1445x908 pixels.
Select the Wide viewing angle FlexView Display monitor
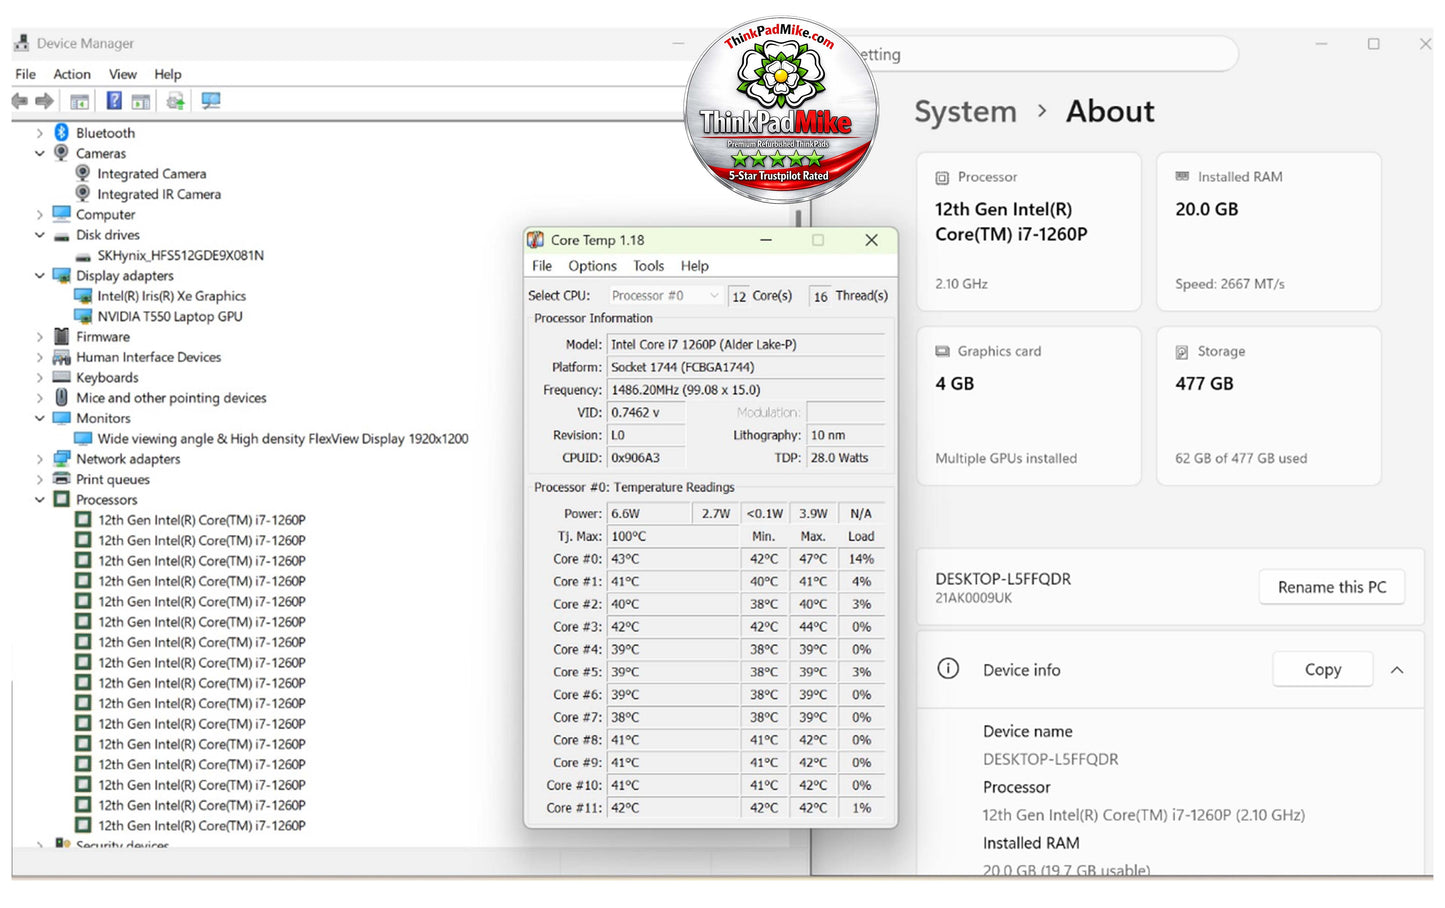pos(283,439)
